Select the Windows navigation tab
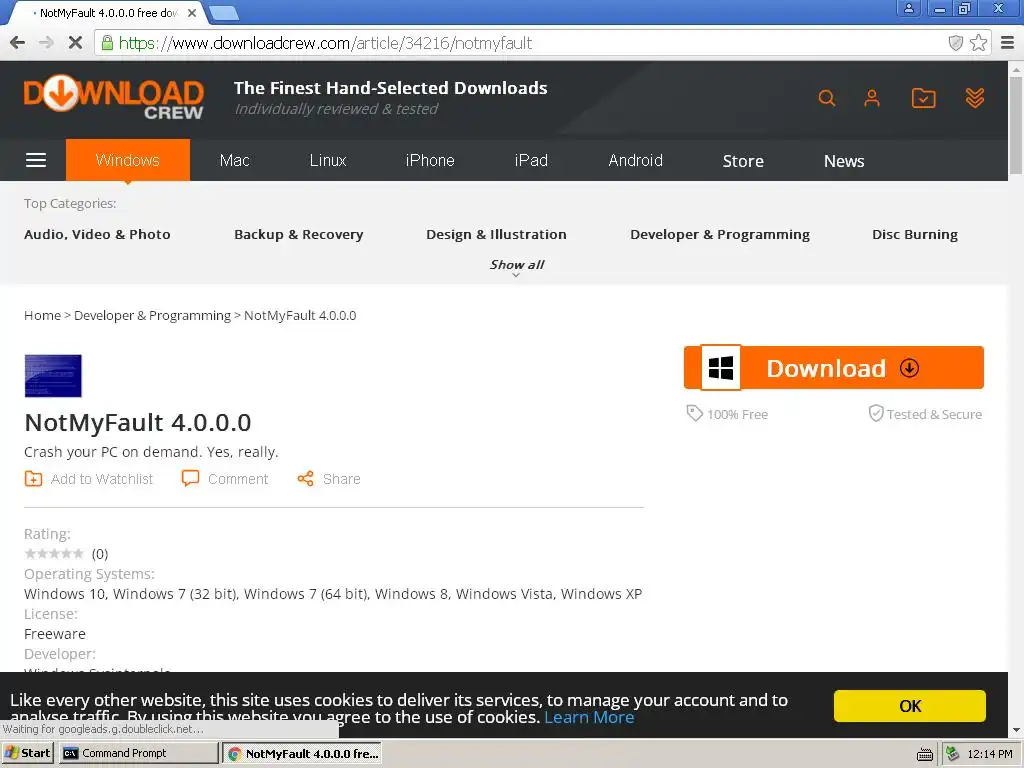Viewport: 1024px width, 768px height. point(128,160)
